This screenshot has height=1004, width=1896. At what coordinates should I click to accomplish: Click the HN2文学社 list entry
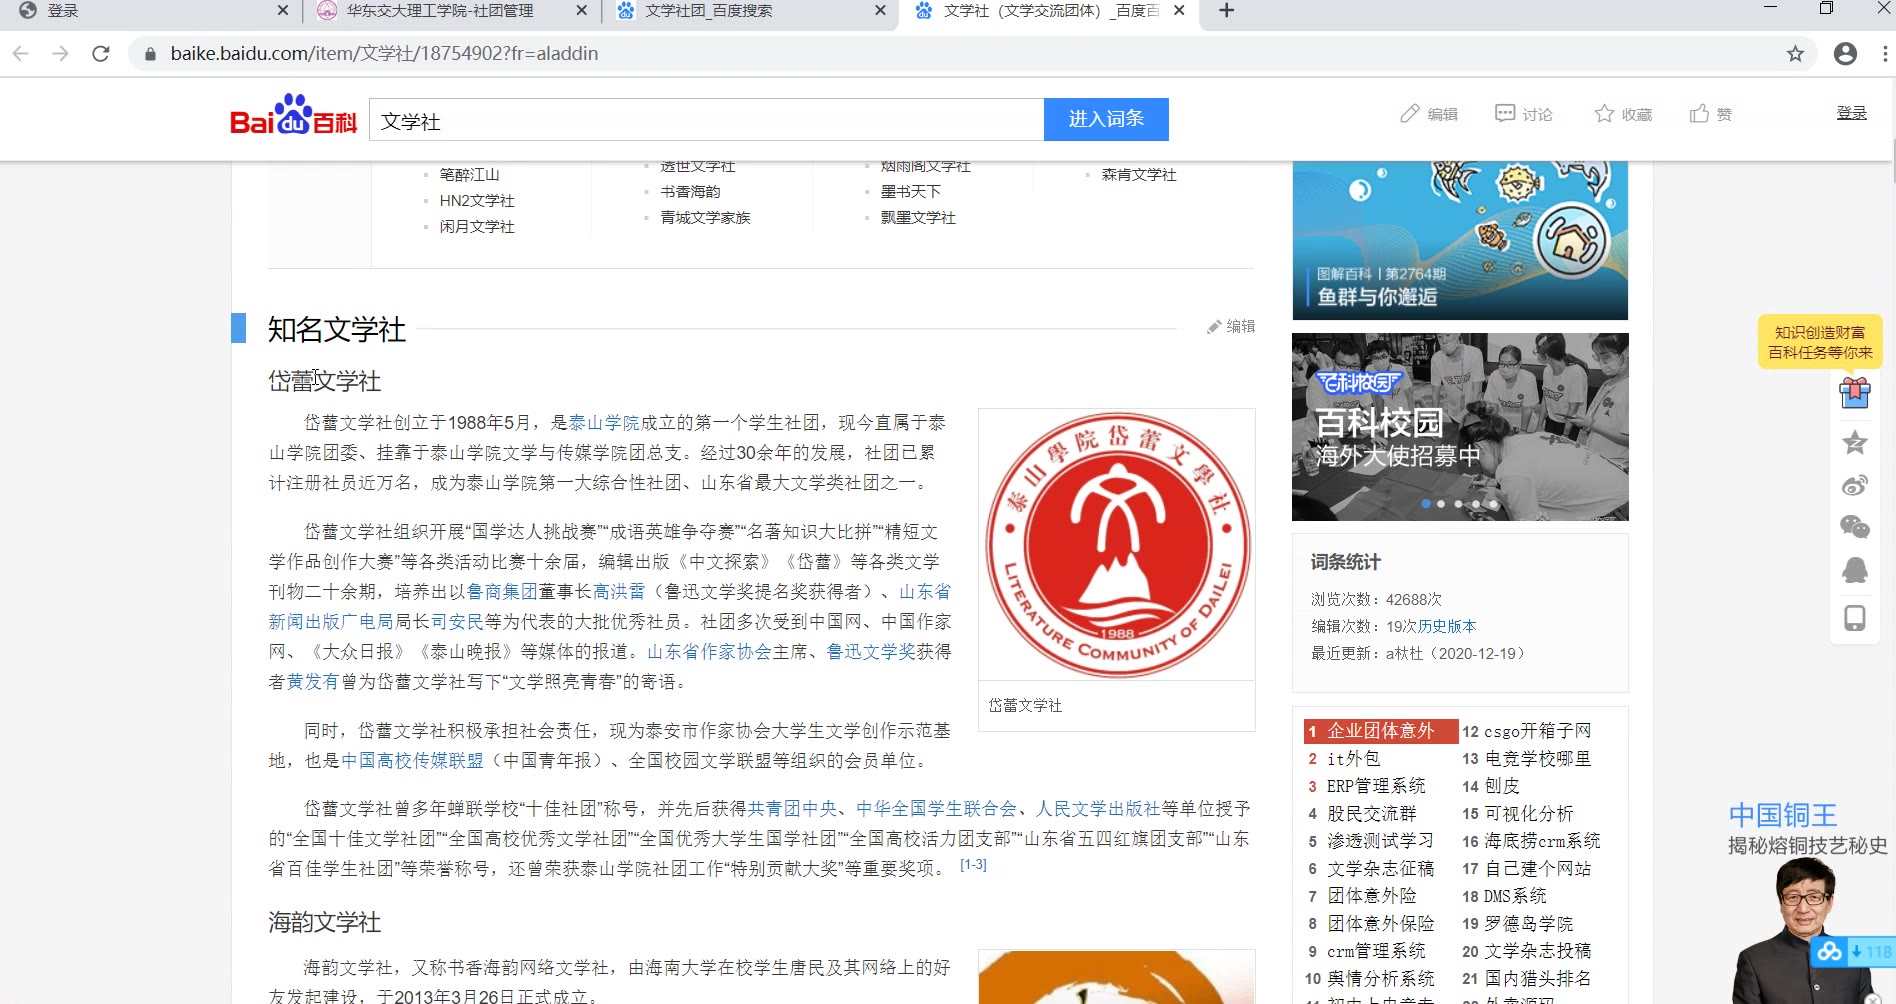[477, 200]
